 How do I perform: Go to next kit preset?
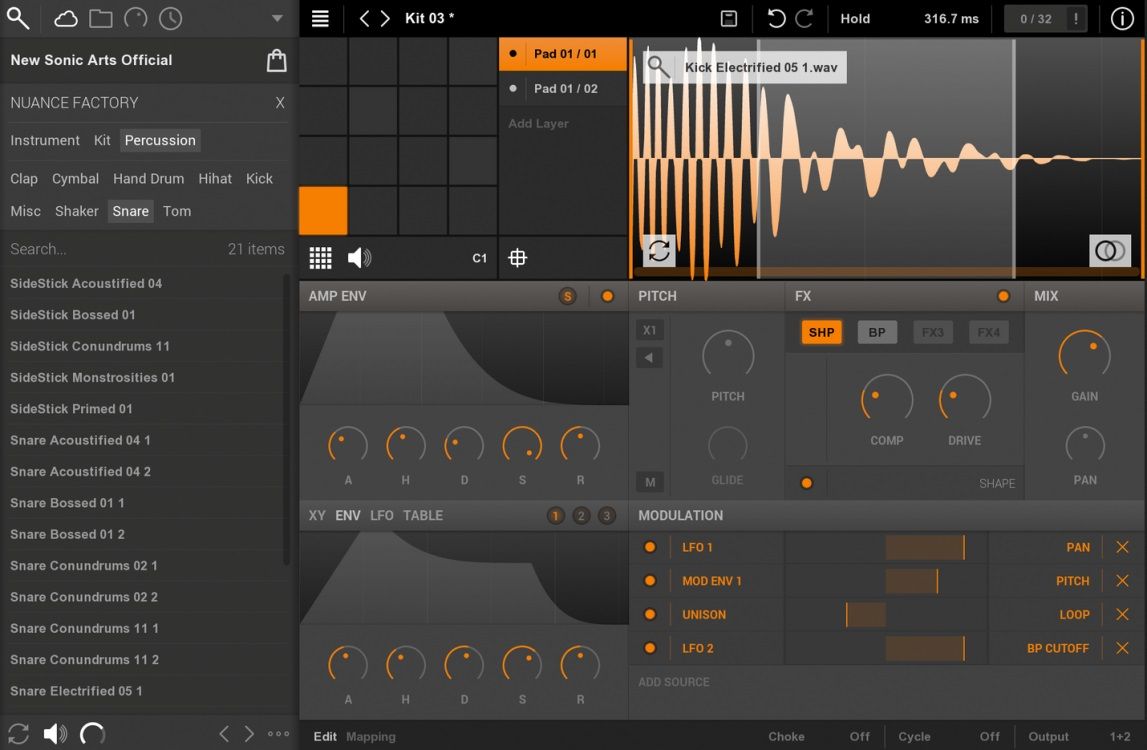click(386, 18)
